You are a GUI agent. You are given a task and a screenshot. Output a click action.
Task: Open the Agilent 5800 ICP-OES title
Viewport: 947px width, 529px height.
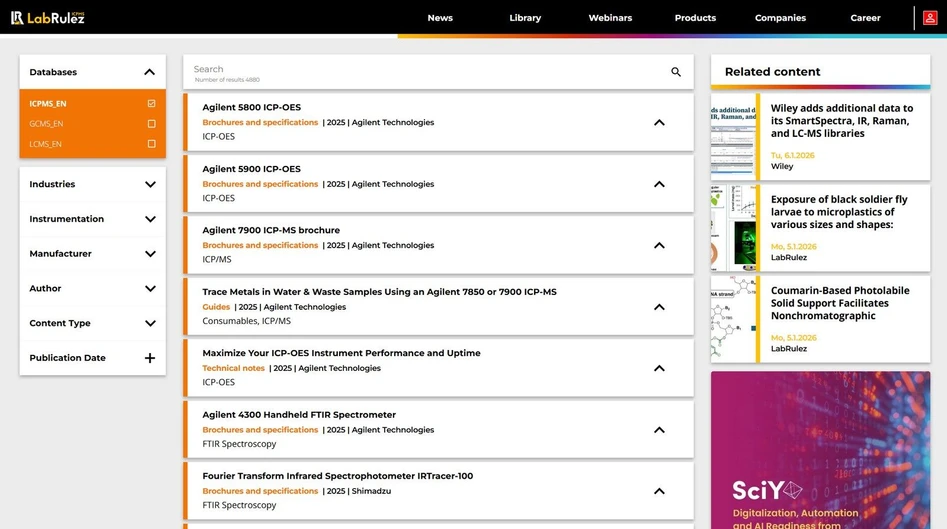coord(251,107)
